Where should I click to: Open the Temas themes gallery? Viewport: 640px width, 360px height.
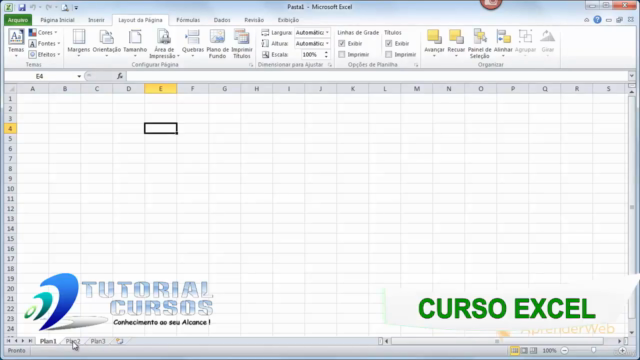(16, 42)
